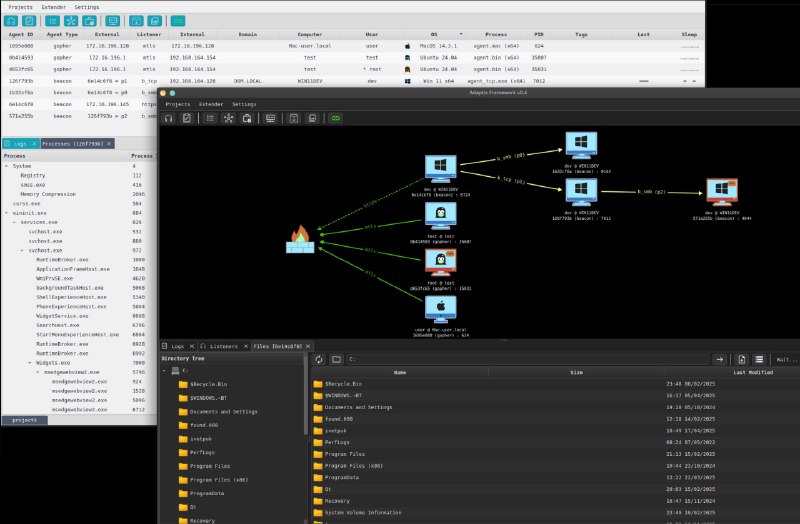Click the monitor icon in the light window toolbar
This screenshot has height=524, width=800.
(113, 21)
